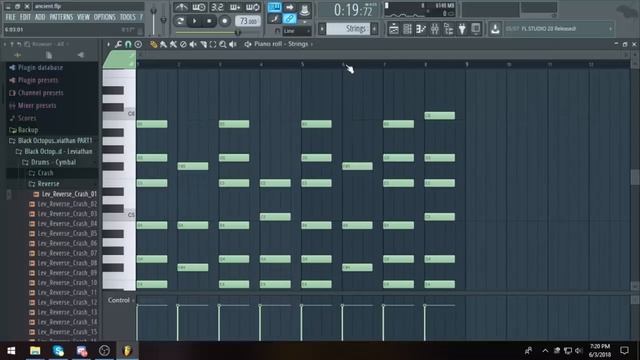Screen dimensions: 640x360
Task: Toggle the metronome
Action: tap(181, 7)
